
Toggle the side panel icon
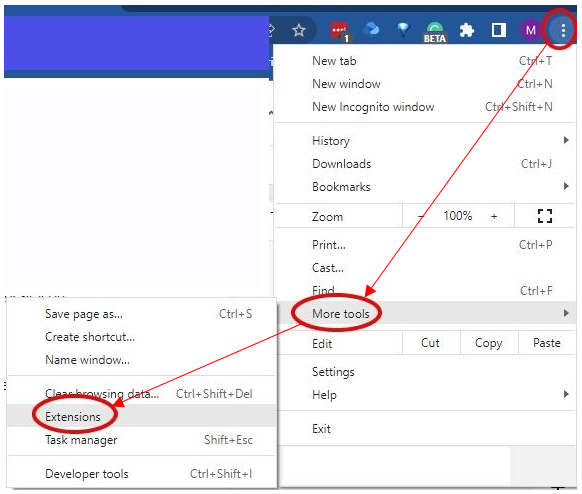(498, 30)
